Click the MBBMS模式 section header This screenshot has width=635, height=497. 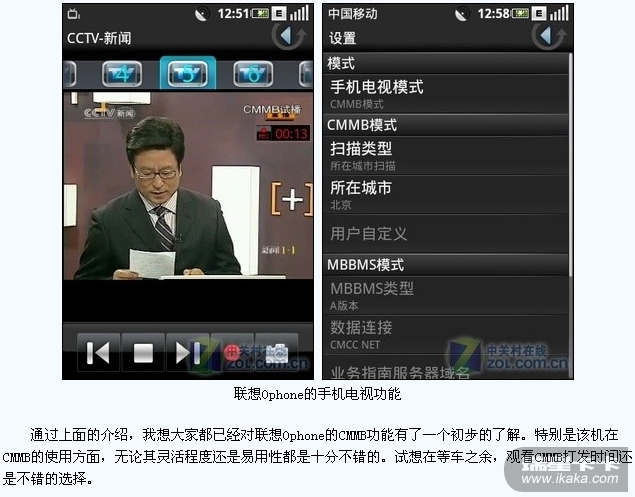[446, 264]
